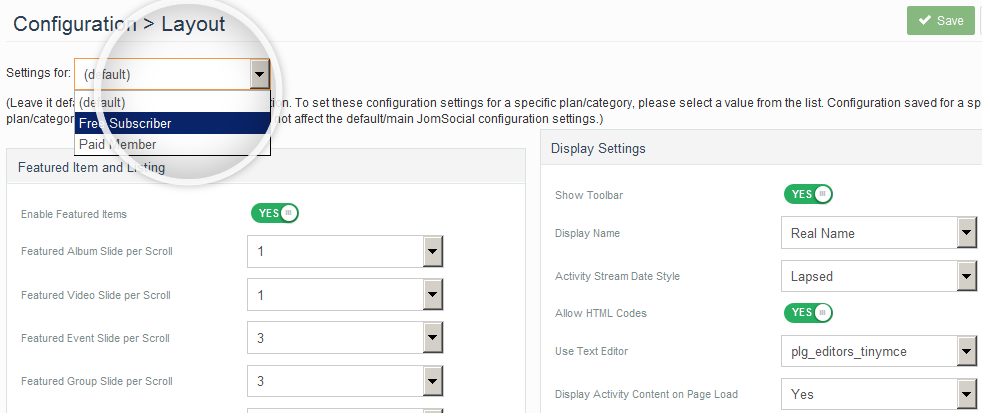Click the Configuration > Layout page title
This screenshot has width=990, height=417.
click(x=119, y=22)
